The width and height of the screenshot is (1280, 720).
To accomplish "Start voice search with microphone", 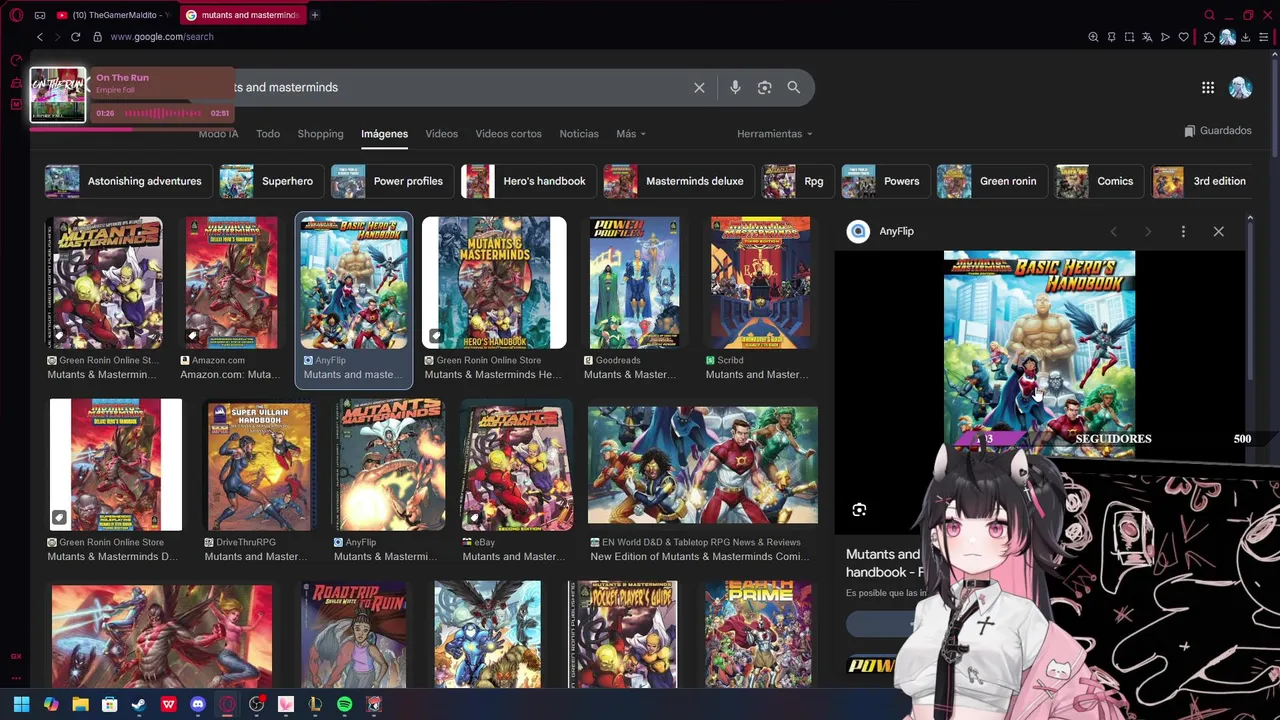I will tap(735, 88).
